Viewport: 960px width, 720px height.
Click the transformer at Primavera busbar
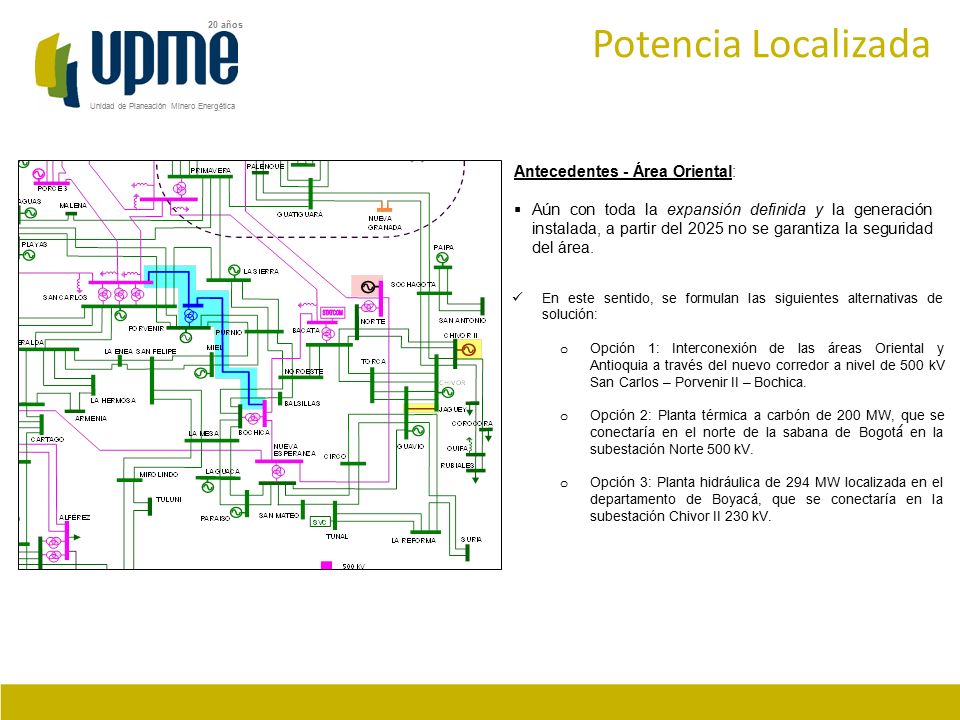tap(179, 189)
